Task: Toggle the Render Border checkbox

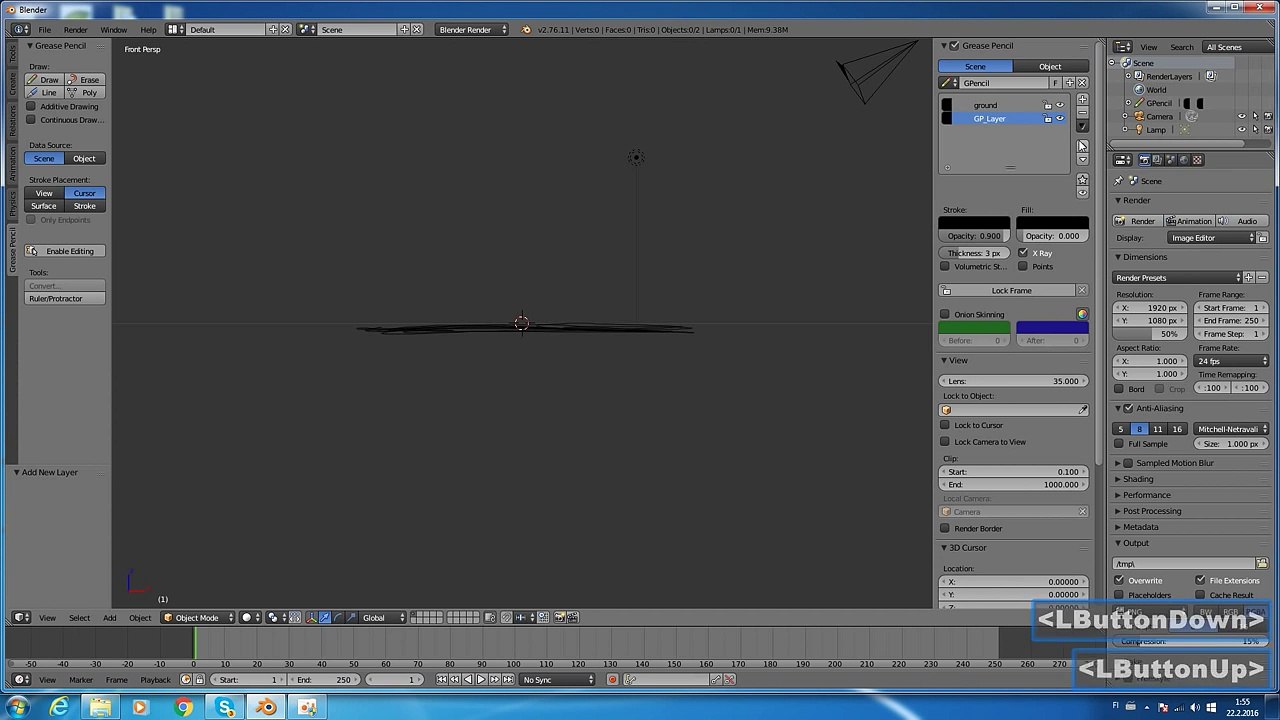Action: [945, 528]
